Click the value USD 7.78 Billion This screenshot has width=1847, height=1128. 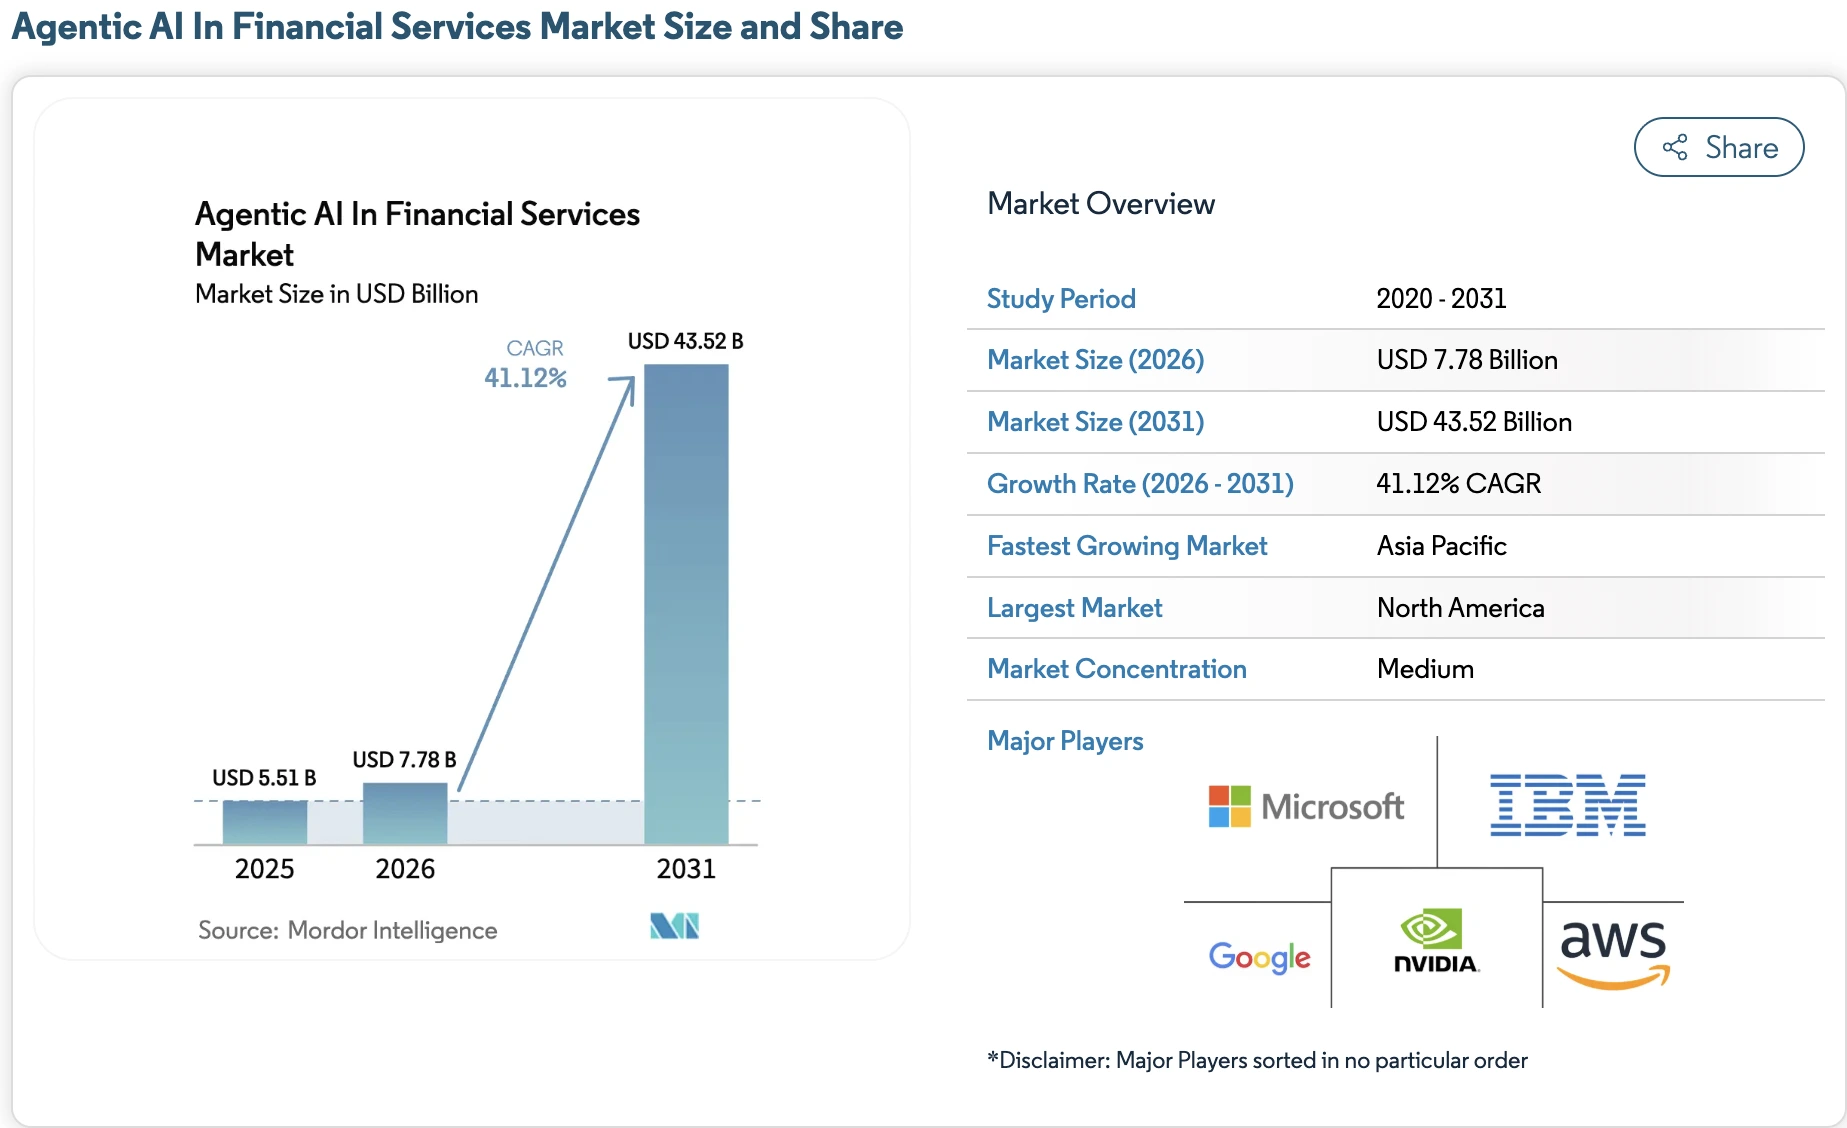point(1467,360)
